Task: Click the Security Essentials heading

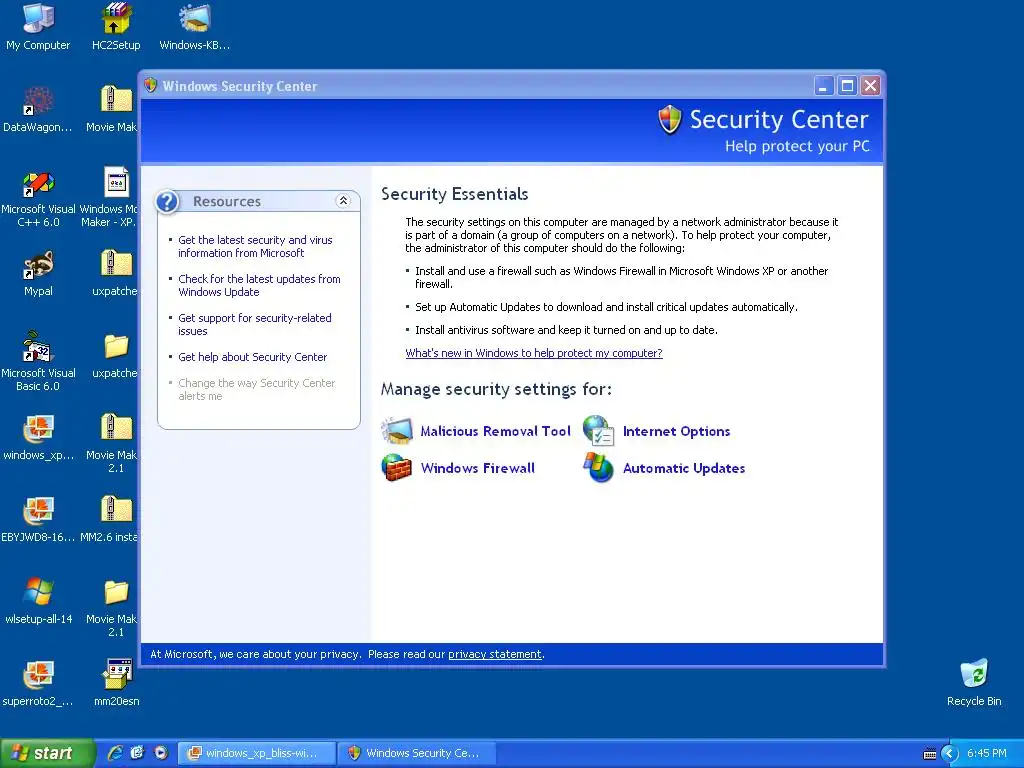Action: [x=455, y=194]
